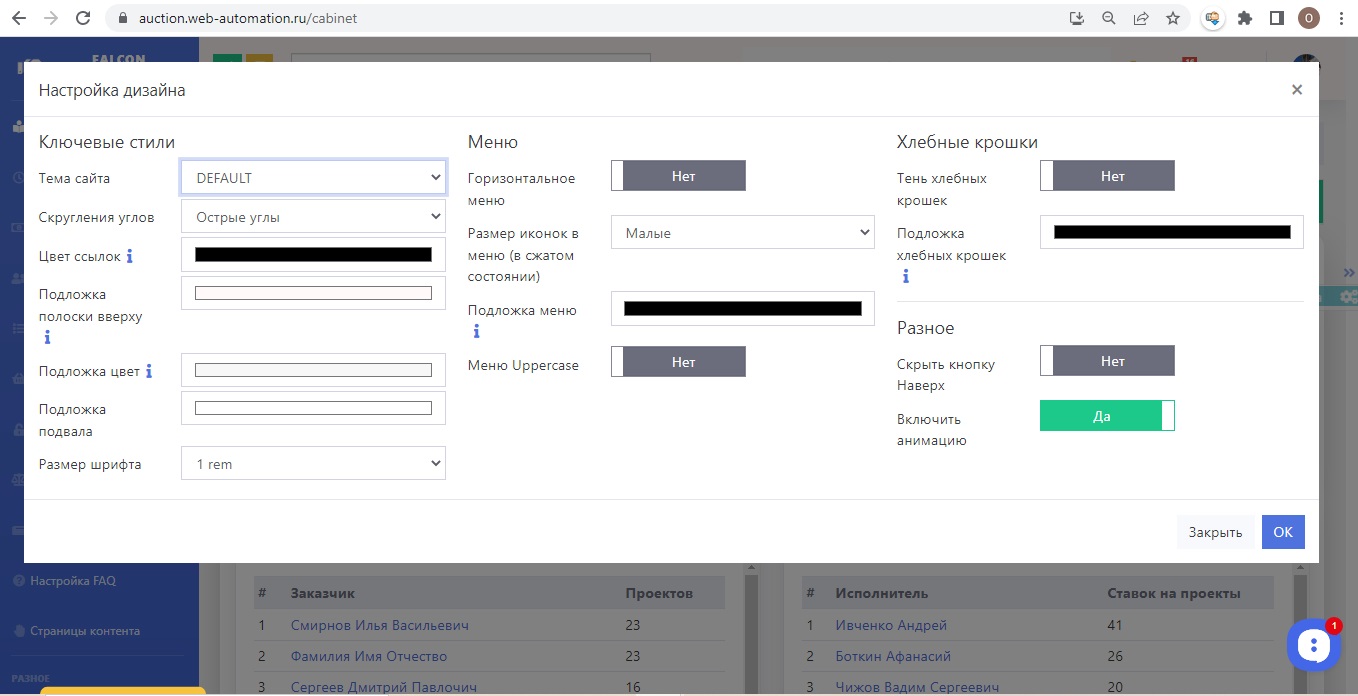Close dialog with the X icon
This screenshot has height=696, width=1358.
tap(1296, 90)
